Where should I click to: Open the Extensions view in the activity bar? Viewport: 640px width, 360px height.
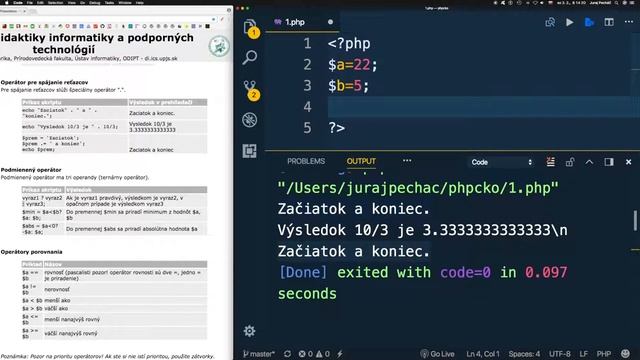250,151
